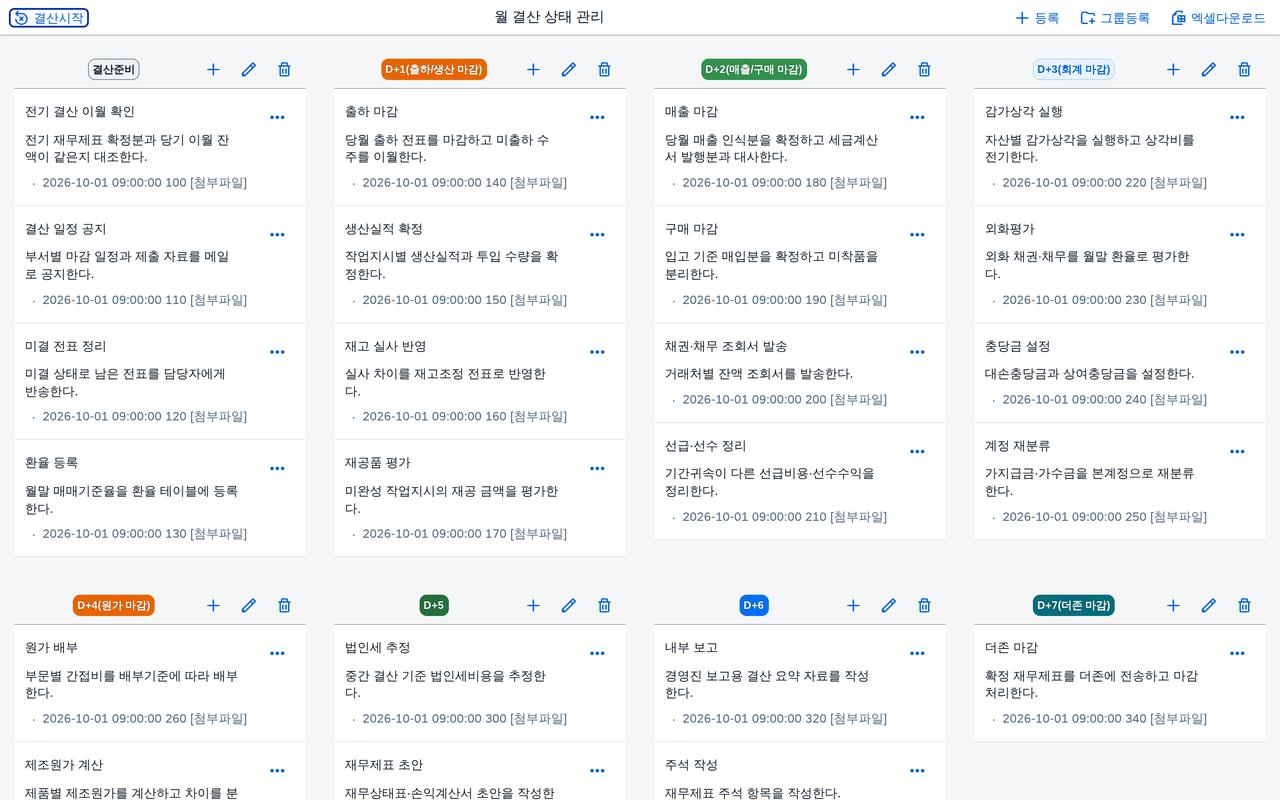1280x800 pixels.
Task: Download via 엑셀다운로드 button
Action: [1218, 18]
